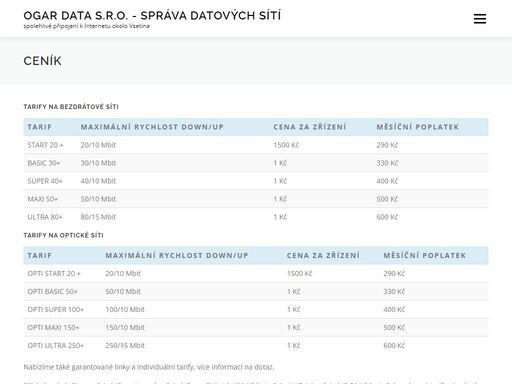Image resolution: width=512 pixels, height=384 pixels.
Task: Select 400 Kč monthly fee of SUPER 40+
Action: click(387, 181)
